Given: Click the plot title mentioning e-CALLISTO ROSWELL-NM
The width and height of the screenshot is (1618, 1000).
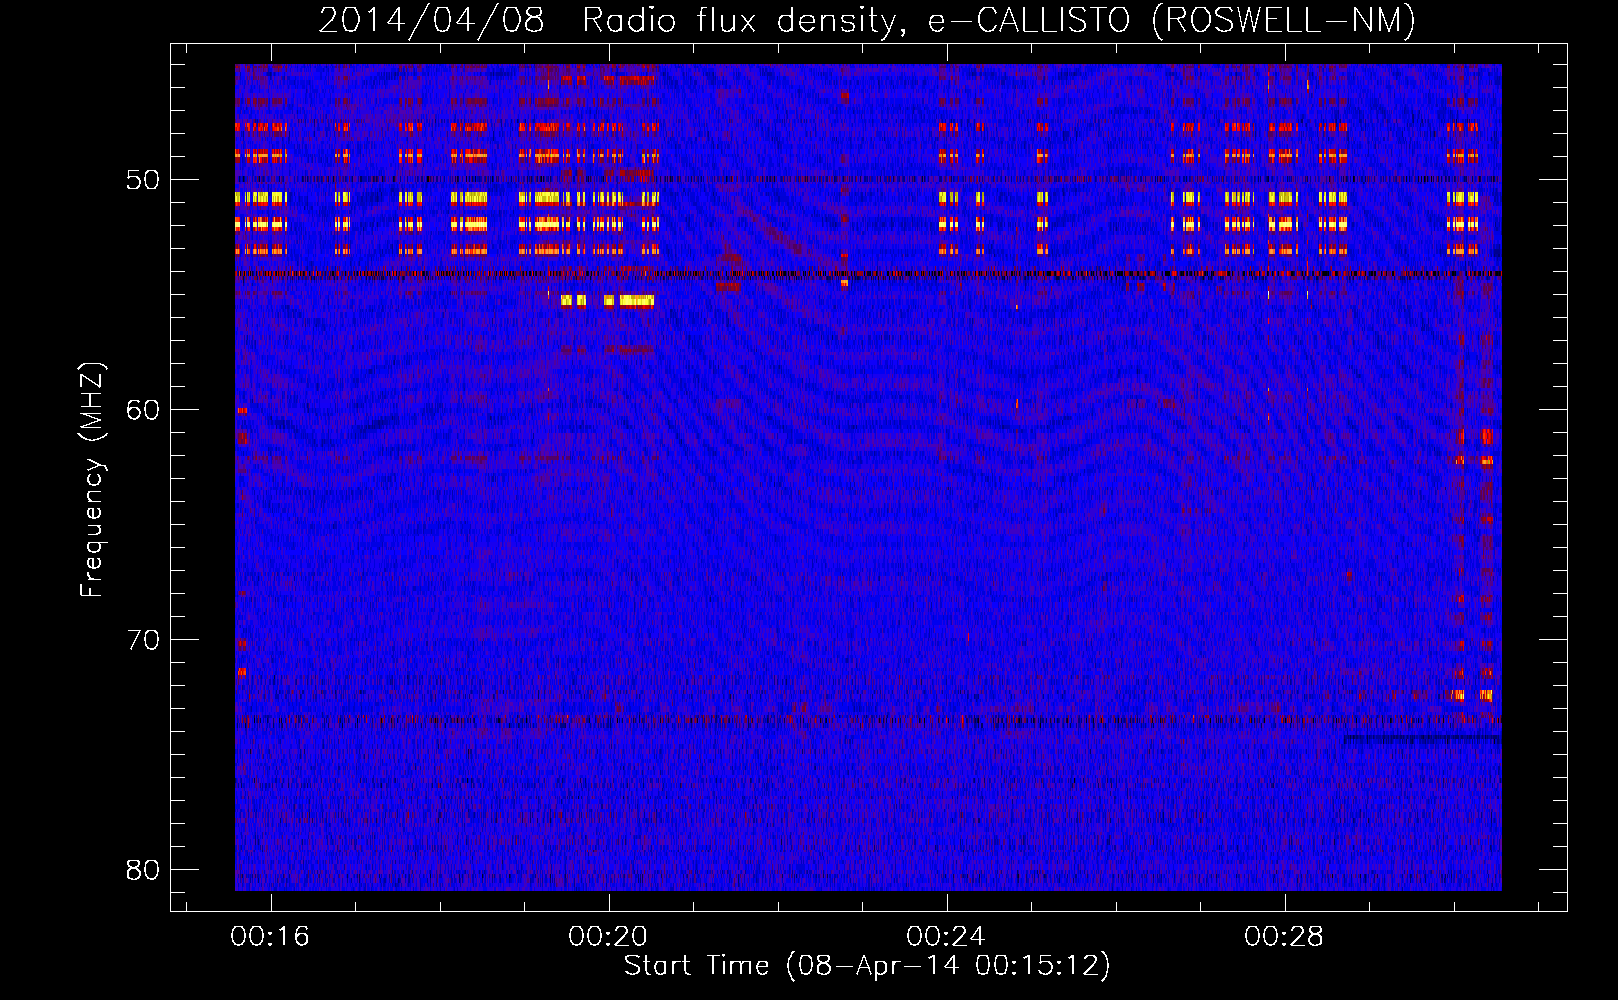Looking at the screenshot, I should click(x=867, y=20).
